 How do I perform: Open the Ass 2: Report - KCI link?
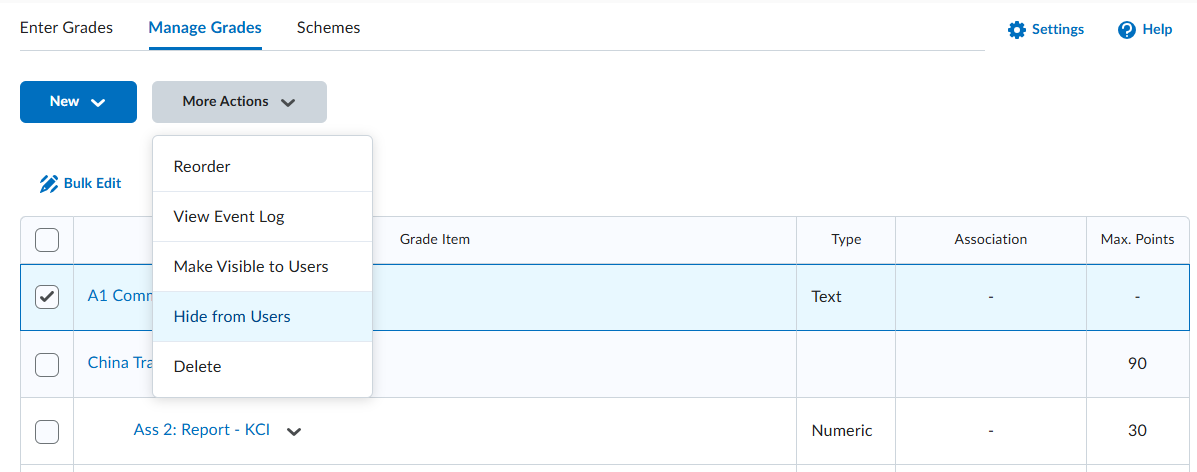[x=202, y=431]
